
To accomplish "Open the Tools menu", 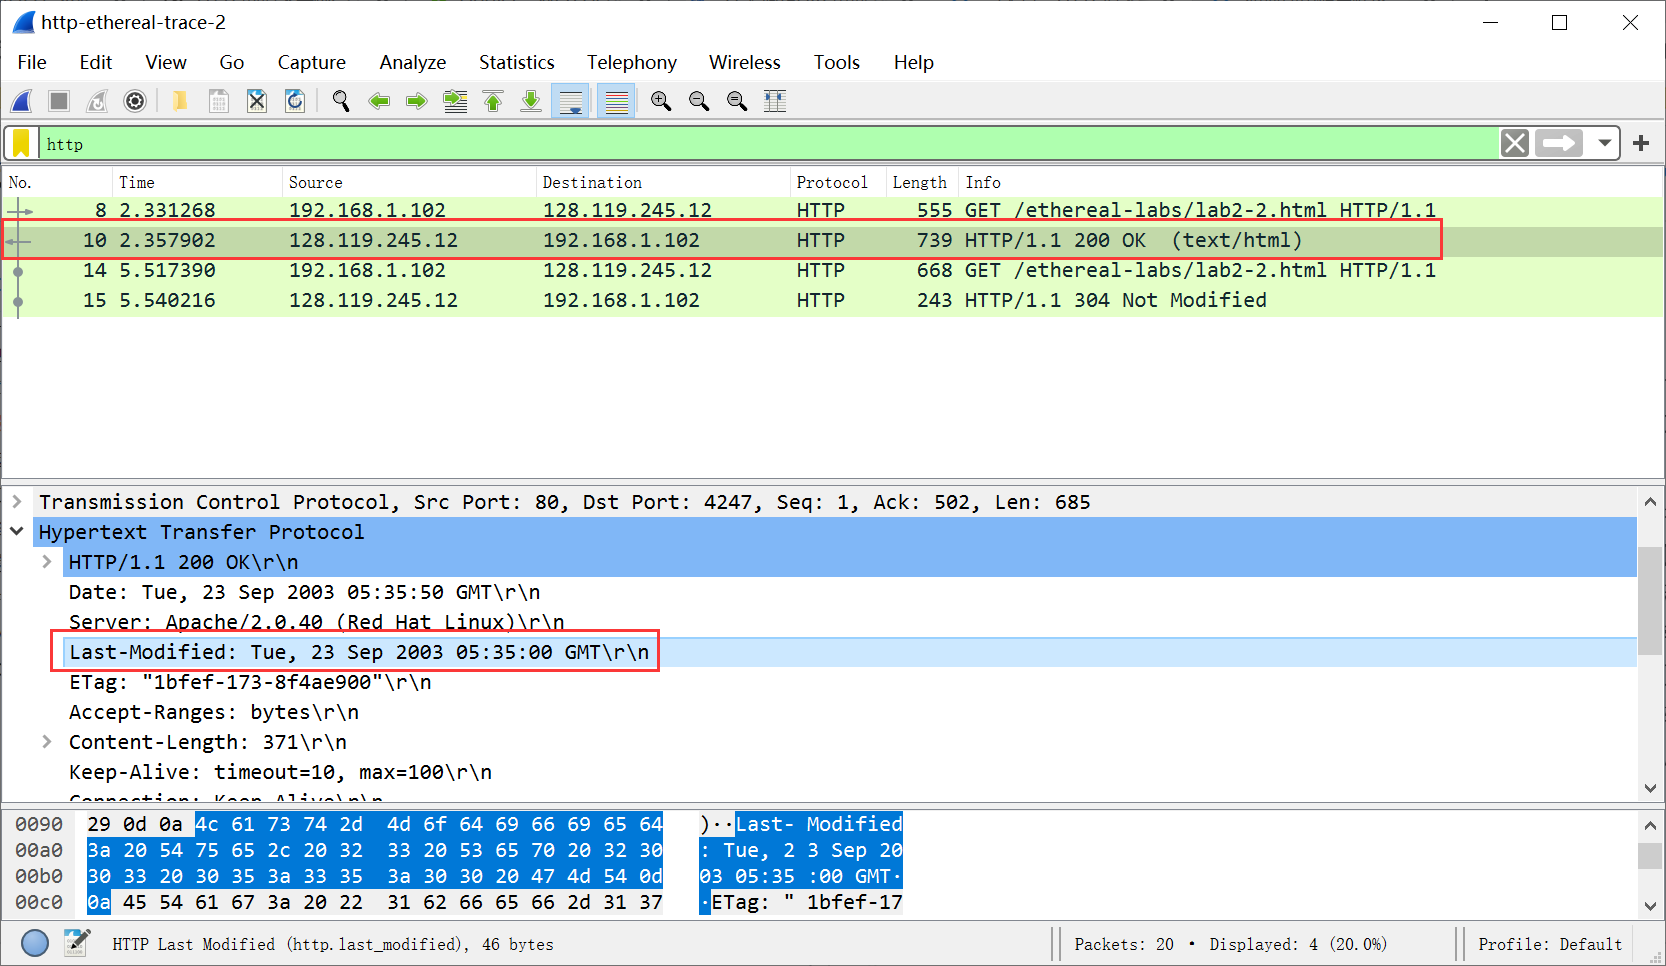I will (x=837, y=62).
